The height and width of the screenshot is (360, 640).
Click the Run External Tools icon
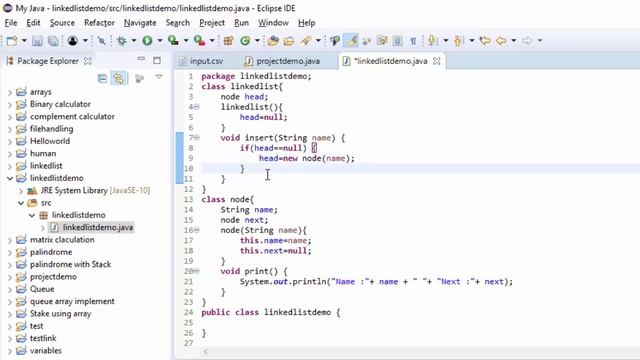199,40
